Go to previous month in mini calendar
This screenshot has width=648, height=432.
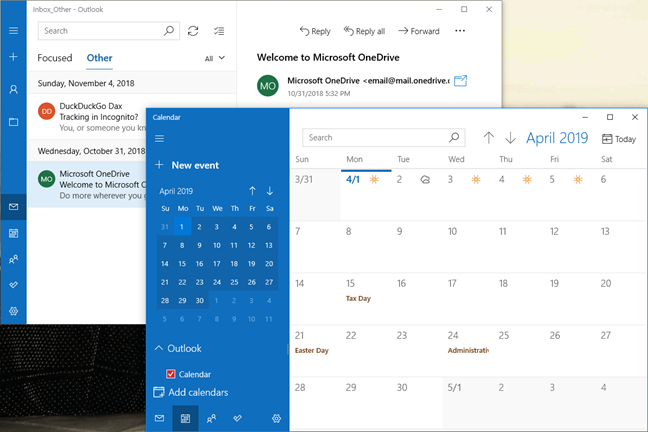tap(252, 191)
